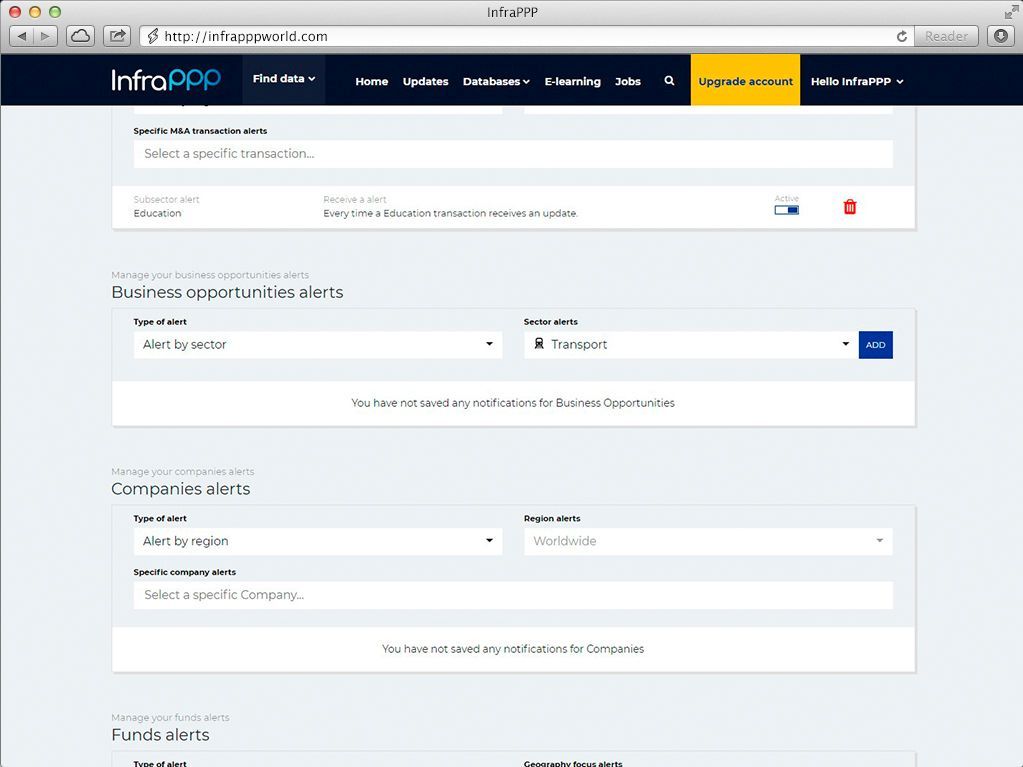Open the browser downloads icon
1023x767 pixels.
1000,36
